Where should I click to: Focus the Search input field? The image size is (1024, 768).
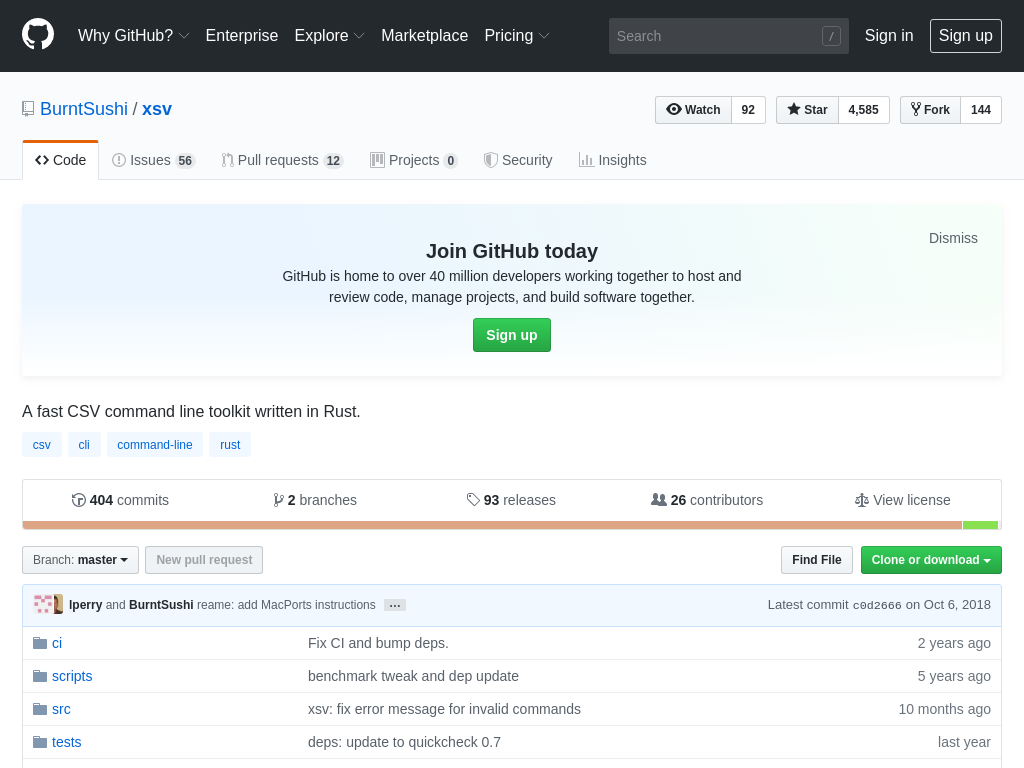717,36
